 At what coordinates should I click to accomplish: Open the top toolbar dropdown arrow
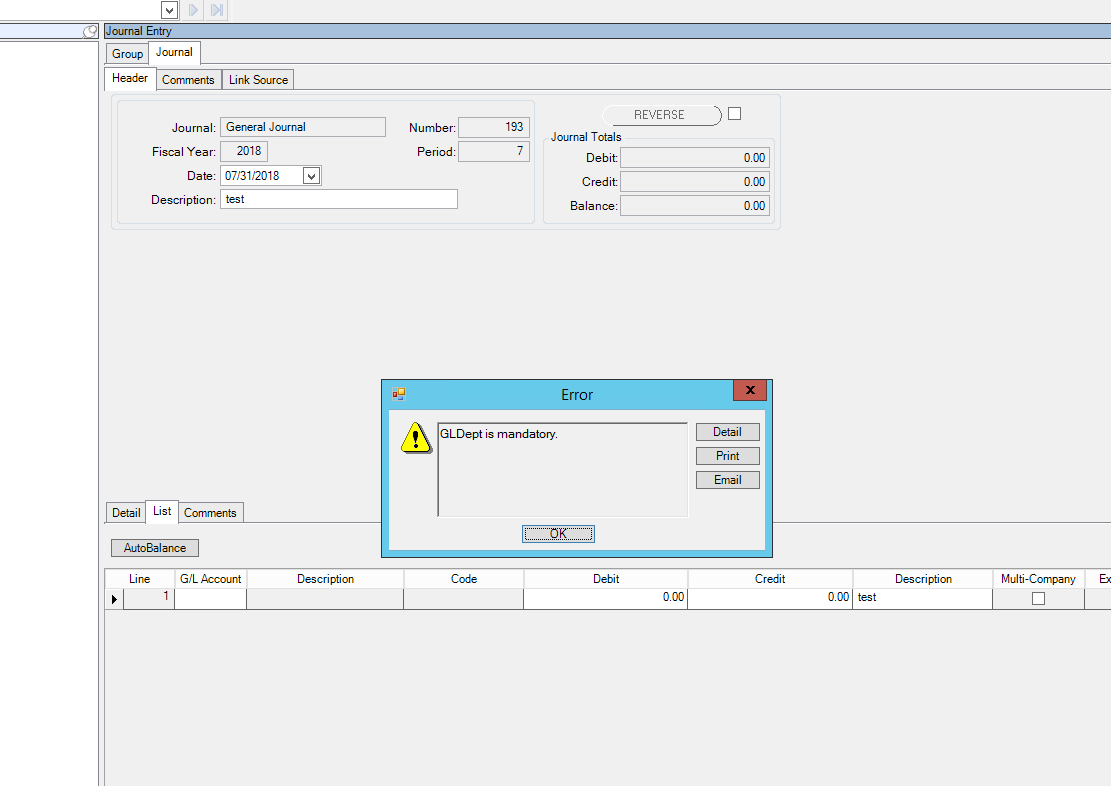click(169, 10)
